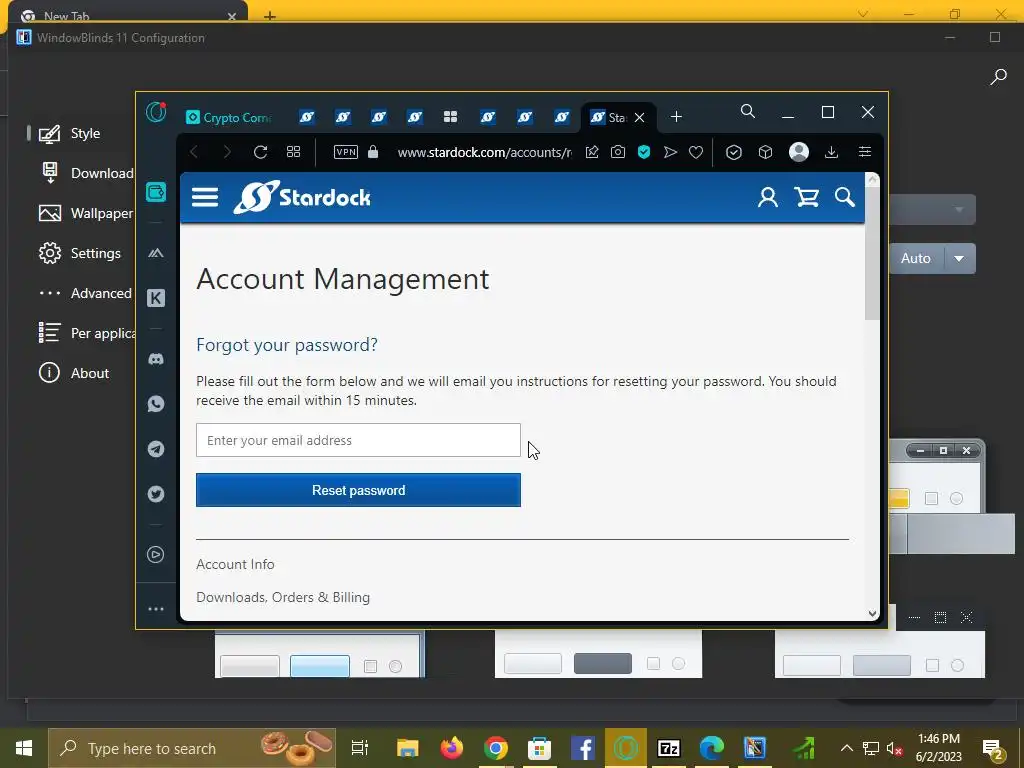Open Account Info link
1024x768 pixels.
(235, 564)
